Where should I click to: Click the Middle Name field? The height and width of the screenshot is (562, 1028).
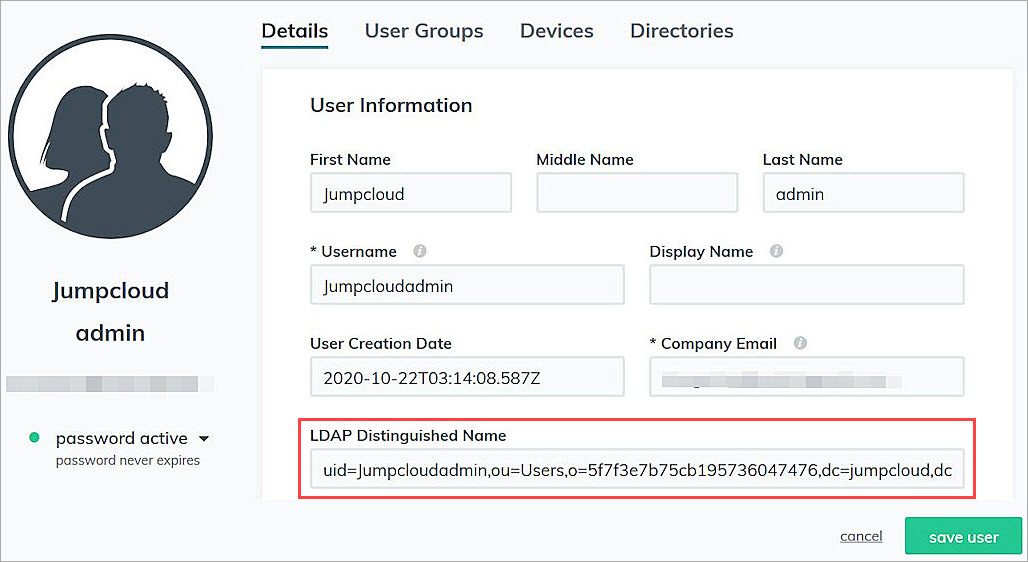(637, 193)
